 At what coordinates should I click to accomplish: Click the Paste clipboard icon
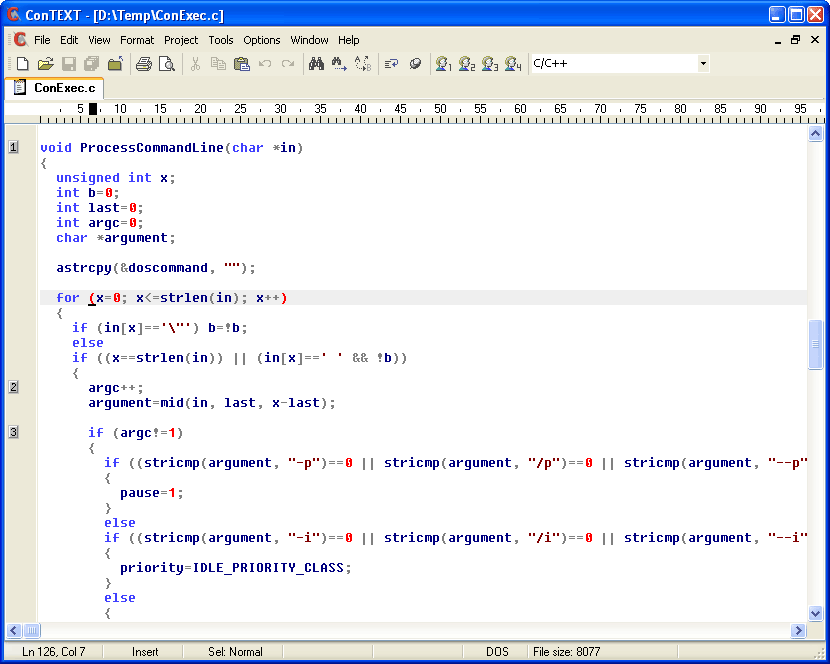[241, 64]
